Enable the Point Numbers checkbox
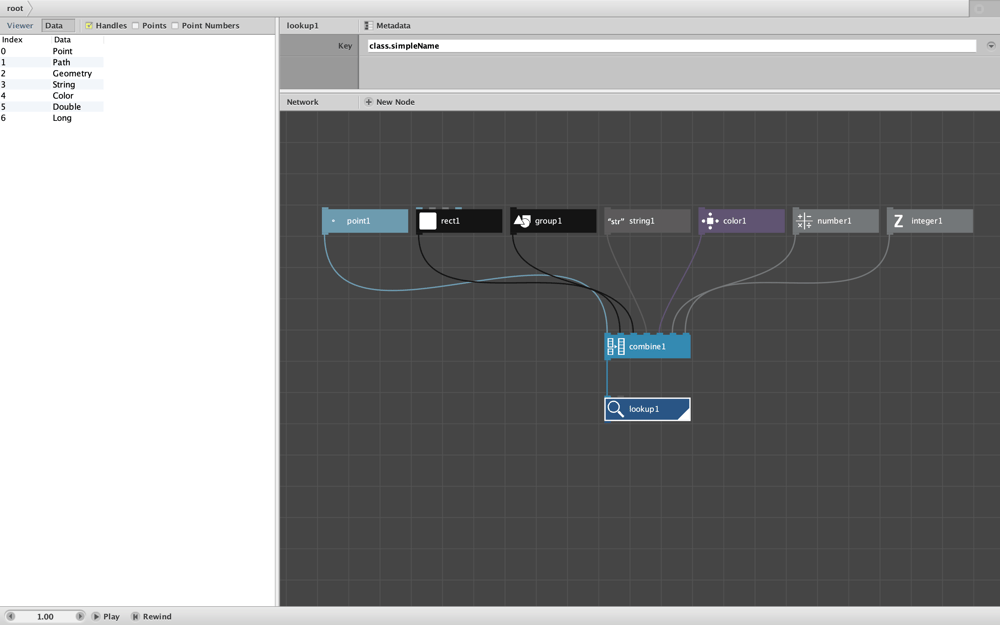Image resolution: width=1000 pixels, height=625 pixels. [x=175, y=26]
